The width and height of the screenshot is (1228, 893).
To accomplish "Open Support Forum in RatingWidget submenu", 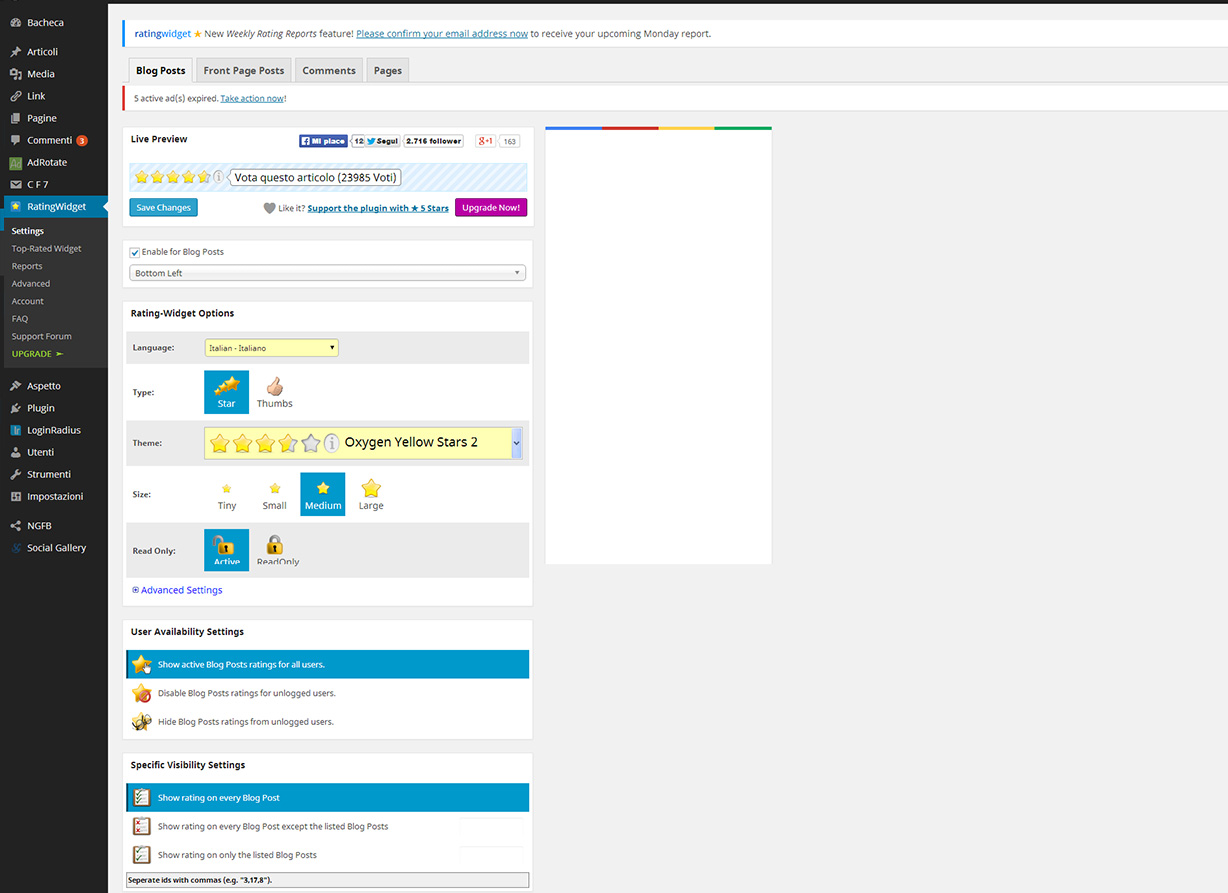I will [42, 336].
